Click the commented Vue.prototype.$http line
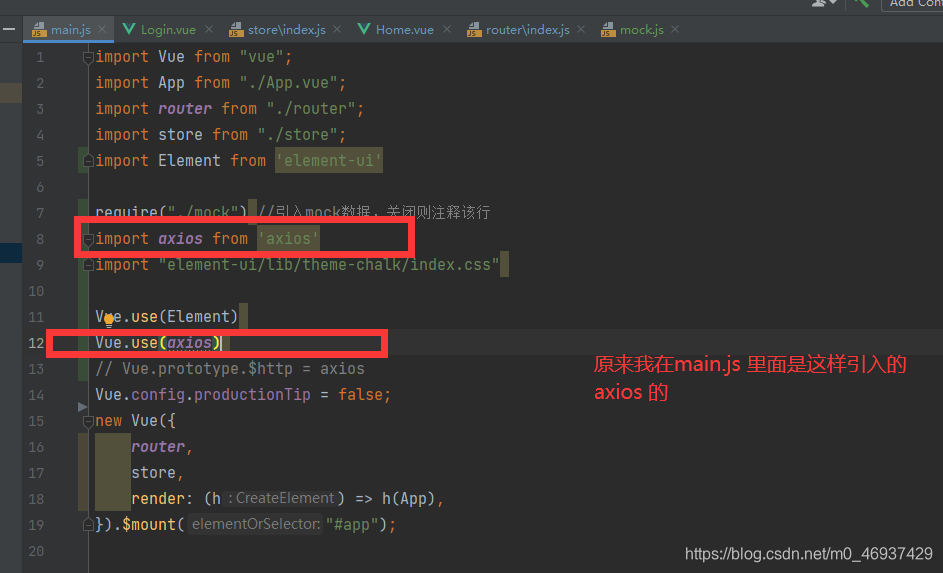The width and height of the screenshot is (943, 573). (x=230, y=369)
